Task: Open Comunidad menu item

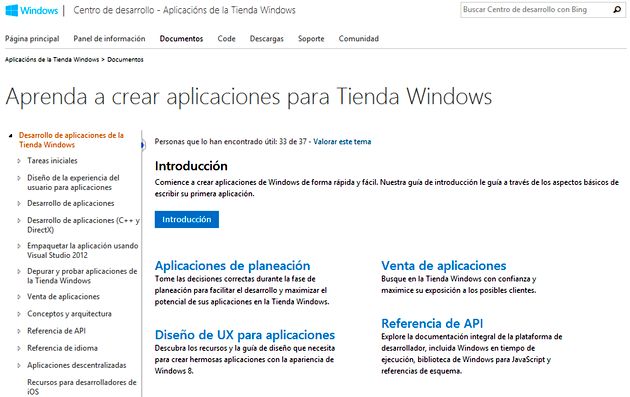Action: (x=358, y=39)
